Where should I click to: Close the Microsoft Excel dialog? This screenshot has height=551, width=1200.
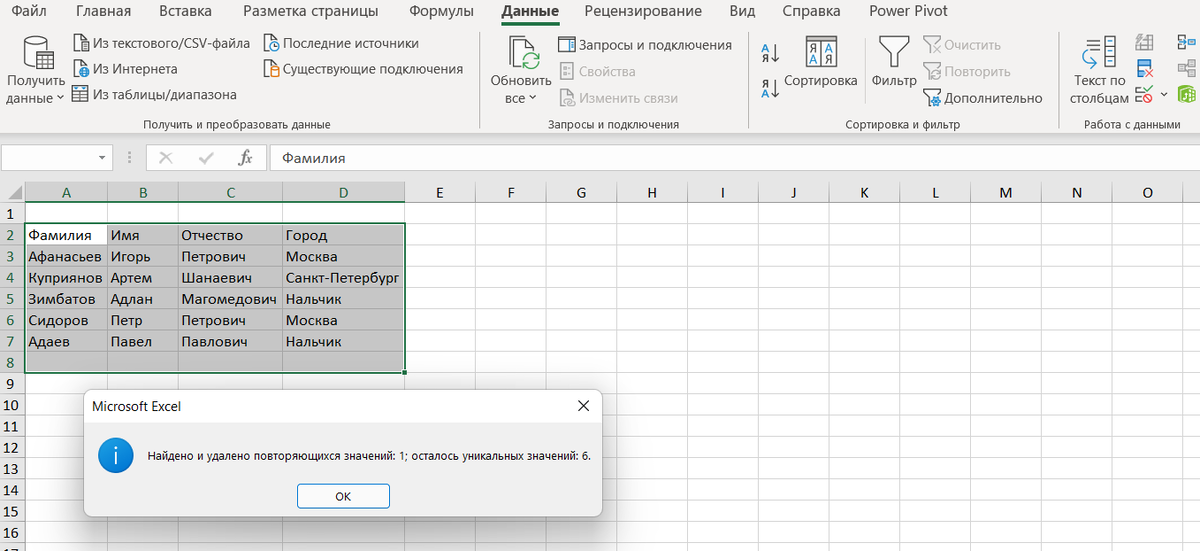click(x=583, y=406)
